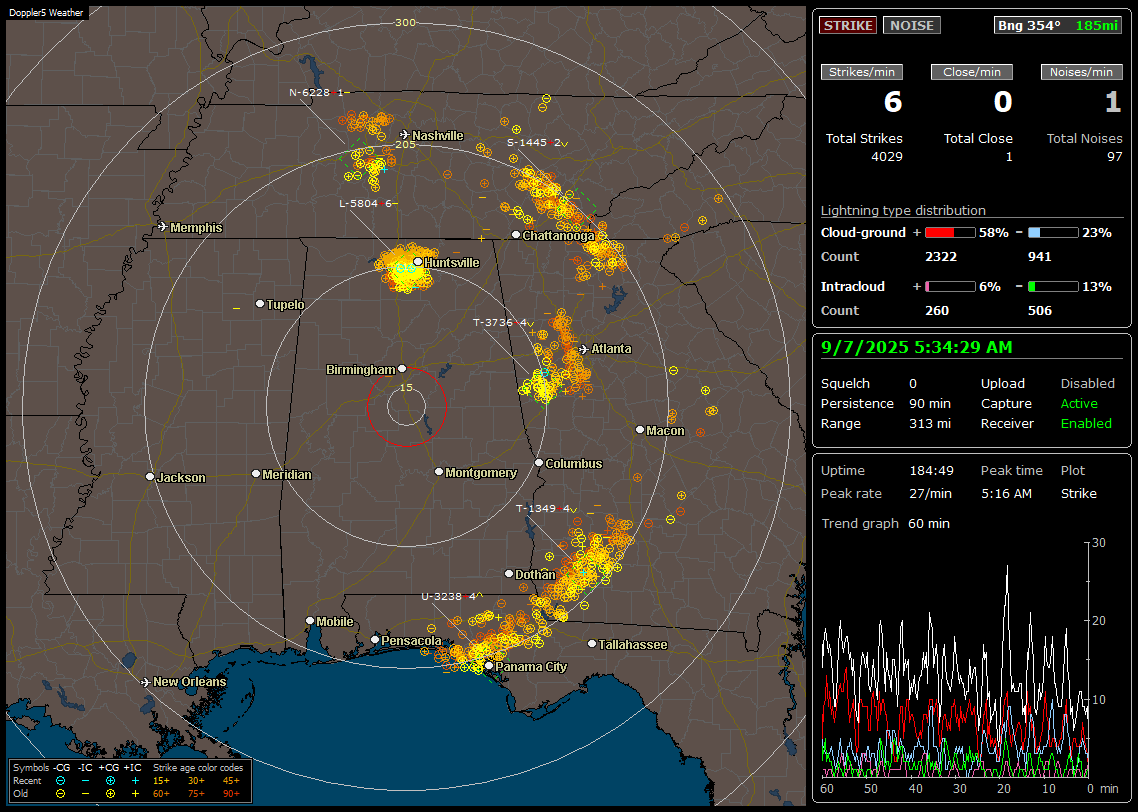The height and width of the screenshot is (812, 1138).
Task: Click the old -IC yellow dash symbol
Action: click(x=86, y=794)
